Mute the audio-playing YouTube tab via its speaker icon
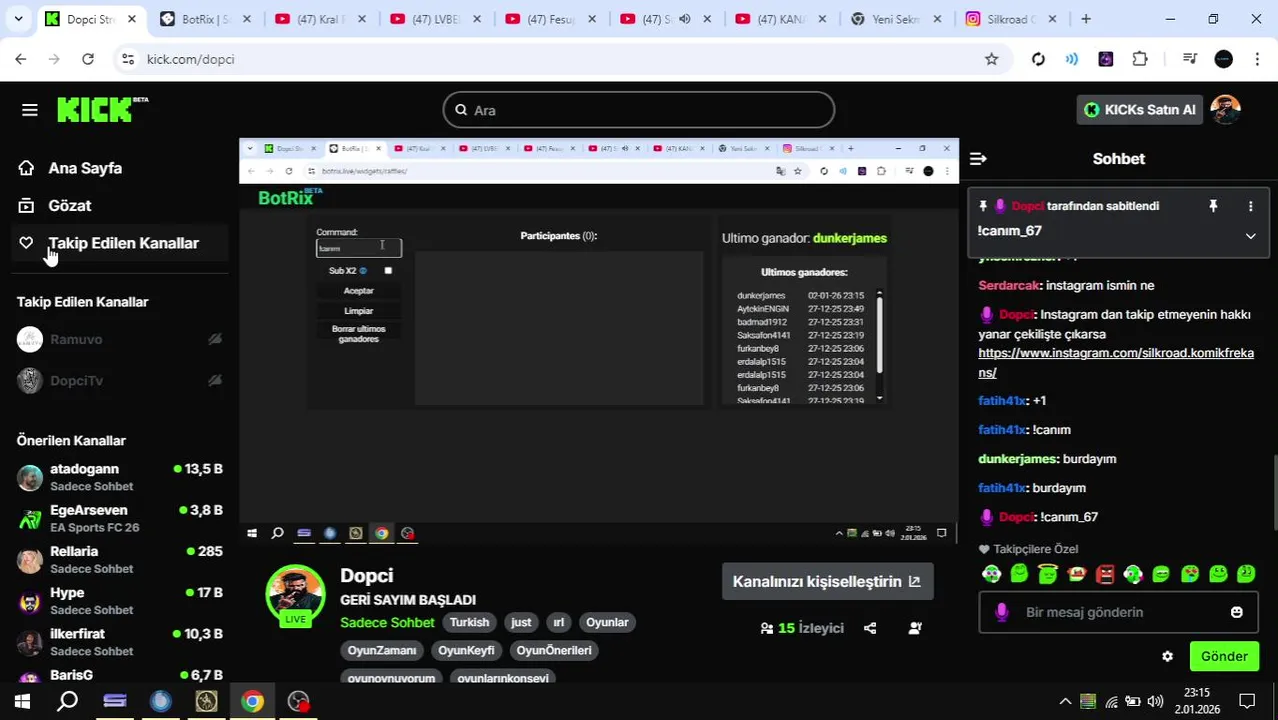This screenshot has width=1278, height=720. pyautogui.click(x=685, y=19)
